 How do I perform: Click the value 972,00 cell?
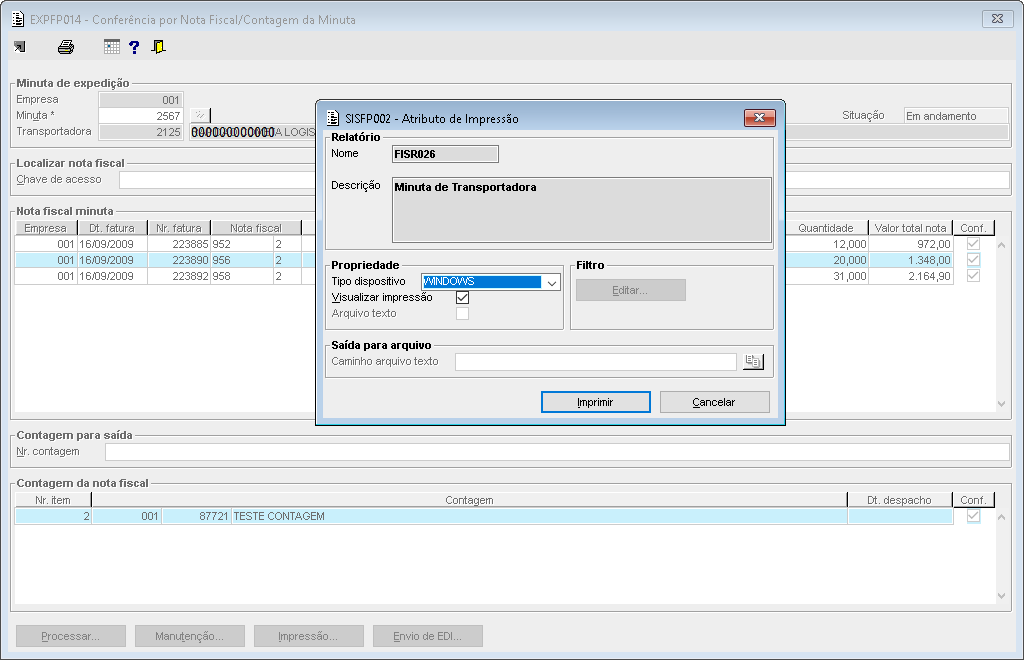[910, 244]
